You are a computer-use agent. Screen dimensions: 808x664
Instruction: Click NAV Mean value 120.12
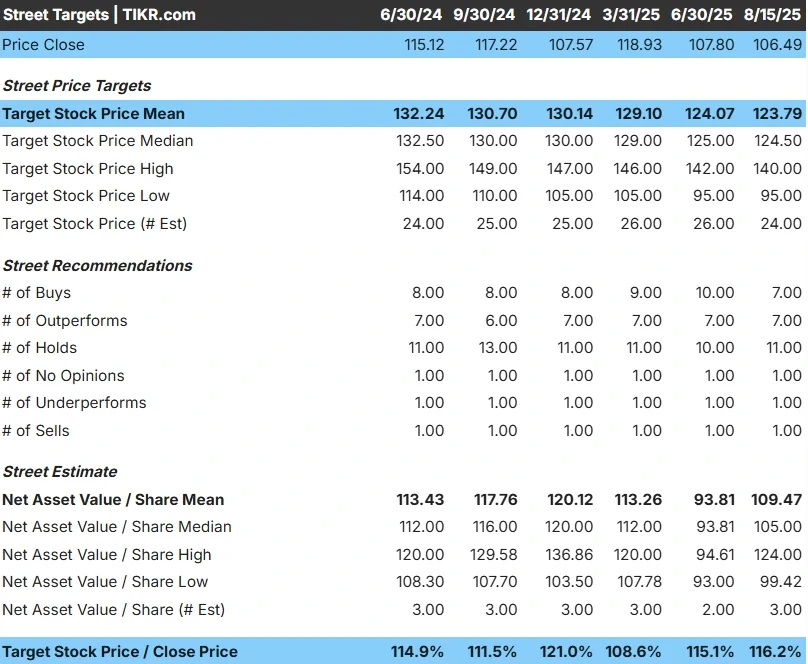point(570,500)
